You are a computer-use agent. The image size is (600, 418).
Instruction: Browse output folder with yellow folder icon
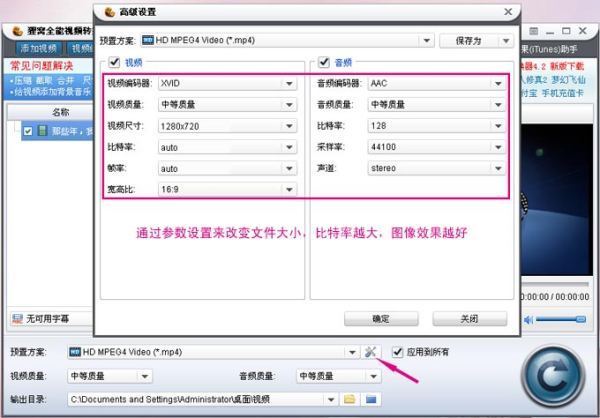tap(350, 399)
